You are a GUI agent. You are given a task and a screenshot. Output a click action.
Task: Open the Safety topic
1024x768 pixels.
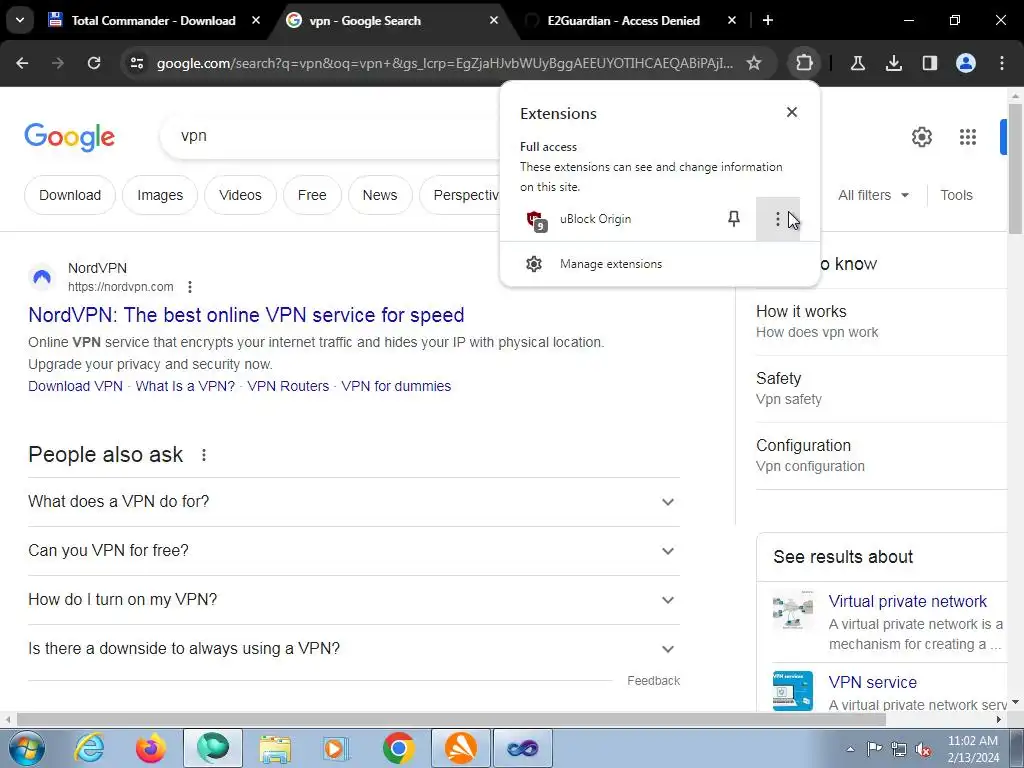(882, 389)
